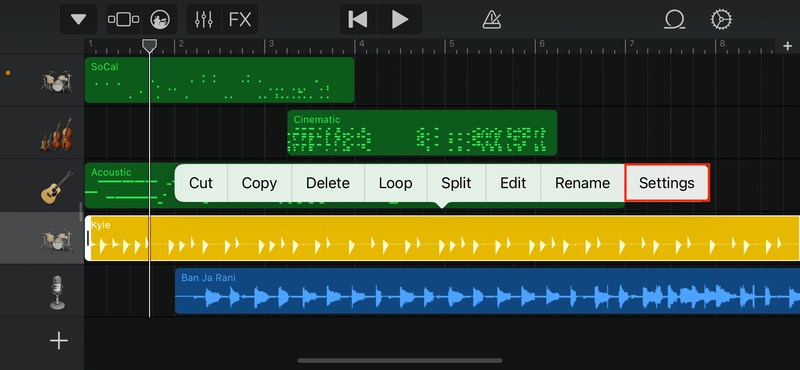The image size is (800, 370).
Task: Select the Acoustic region label
Action: (111, 172)
